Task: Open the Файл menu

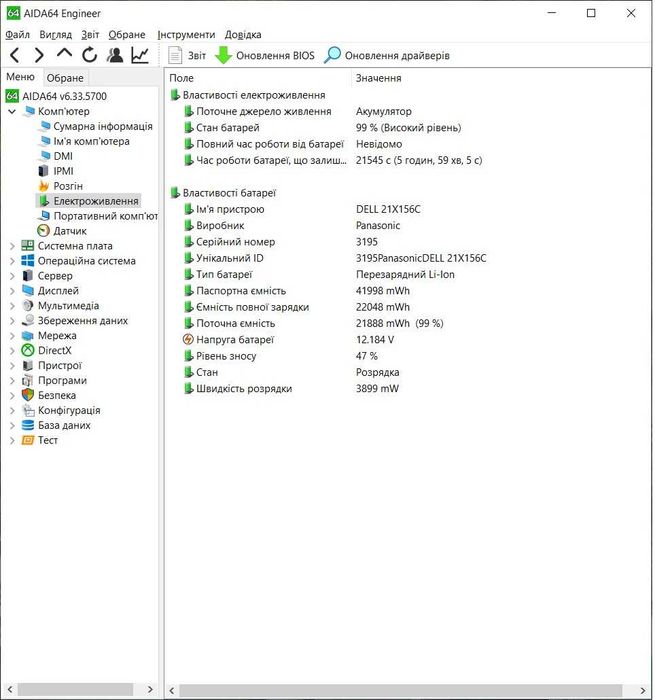Action: [x=17, y=34]
